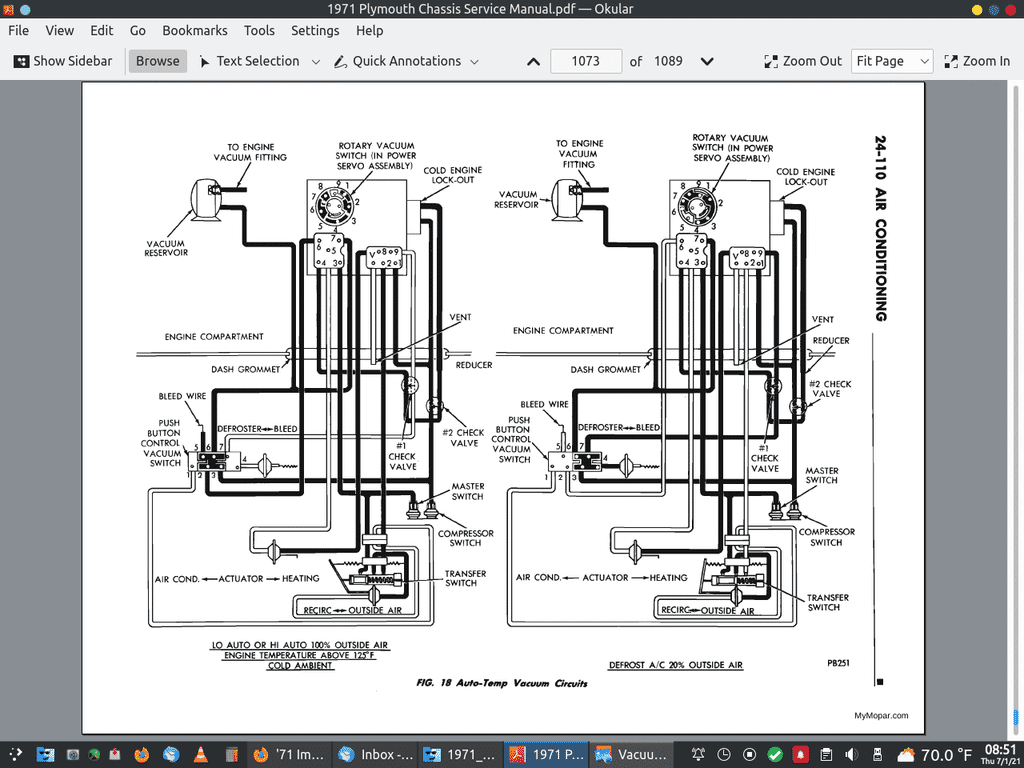Open the Settings menu

tap(315, 31)
